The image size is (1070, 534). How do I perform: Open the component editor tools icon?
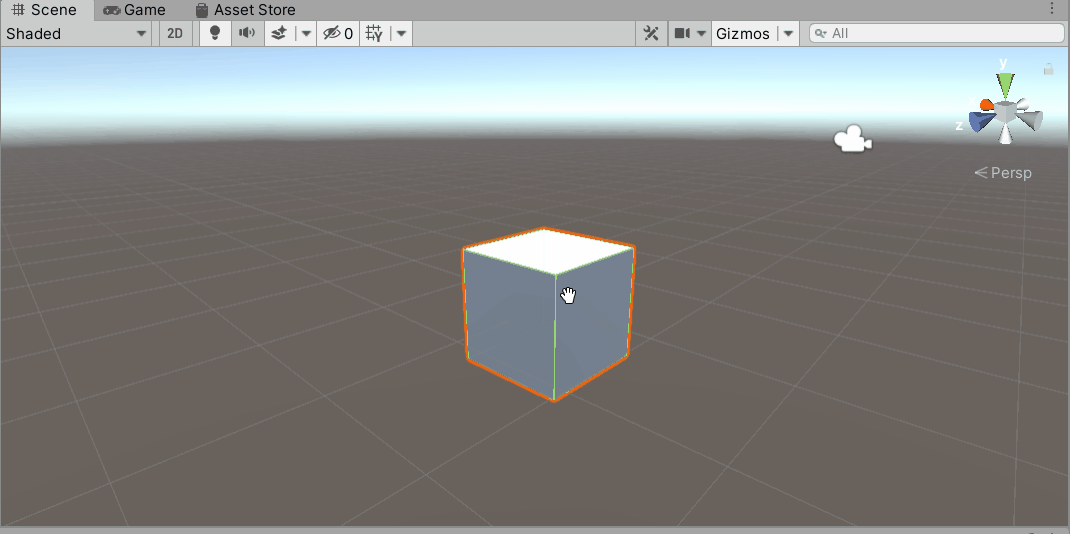[x=651, y=33]
